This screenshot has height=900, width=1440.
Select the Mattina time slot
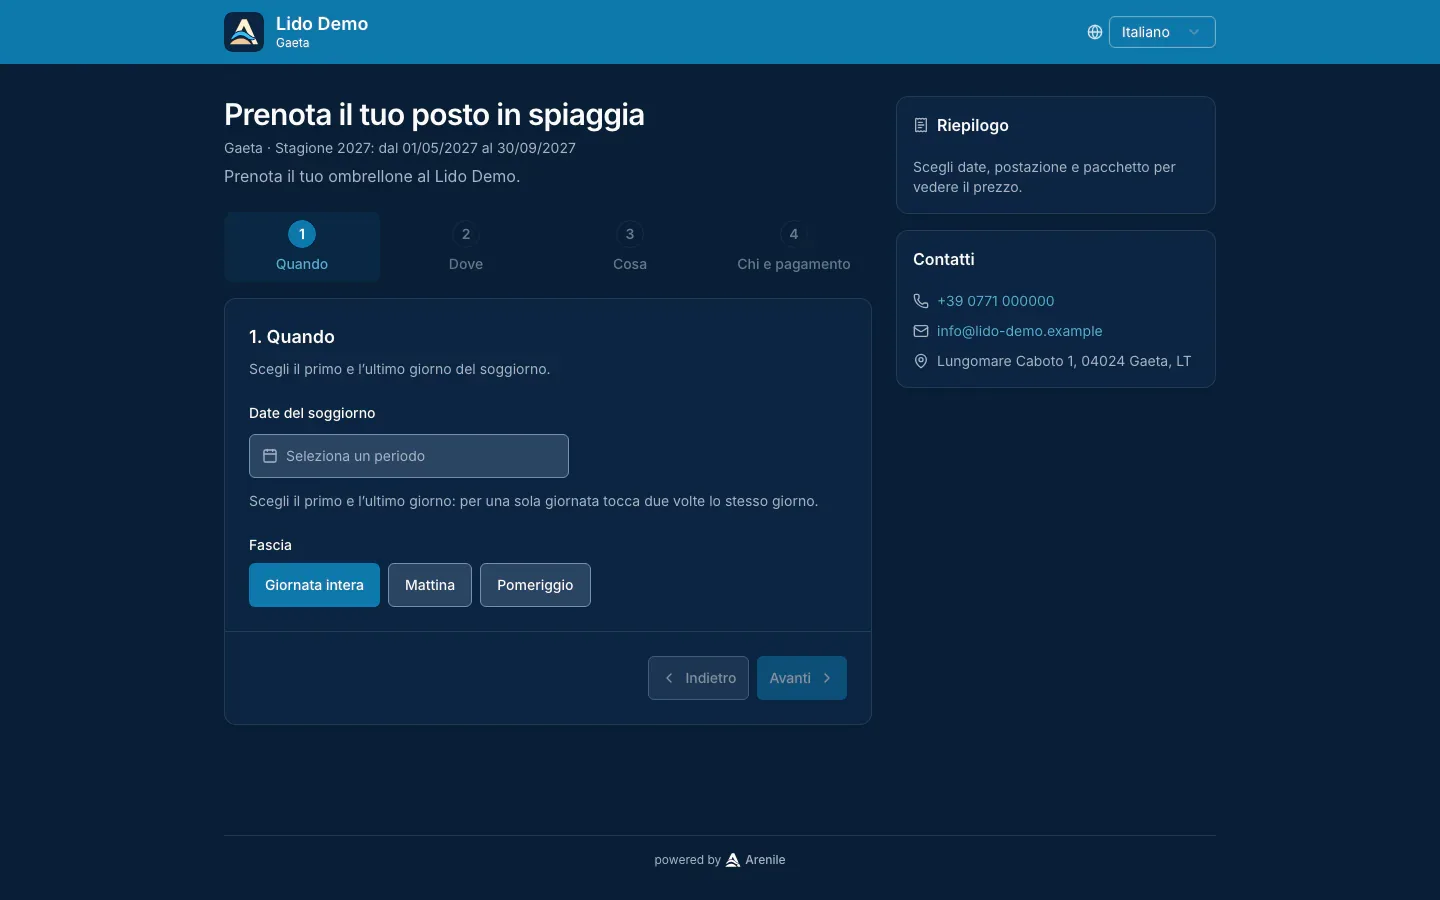[430, 585]
